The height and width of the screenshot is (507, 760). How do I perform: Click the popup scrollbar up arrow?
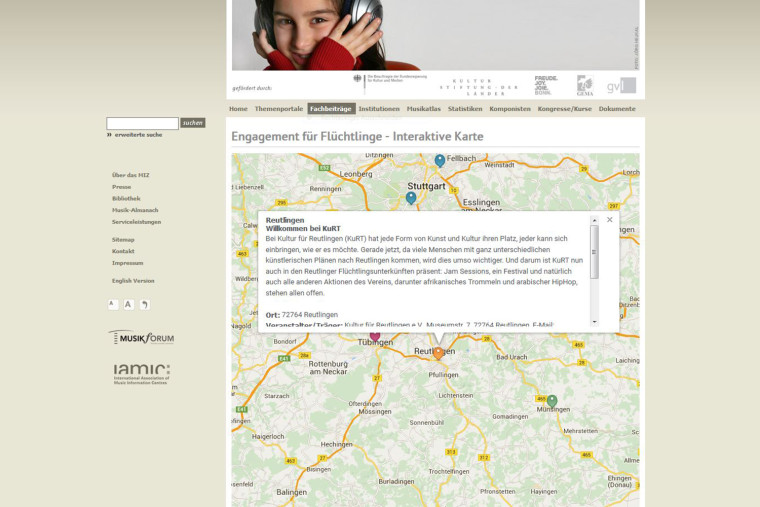(x=594, y=221)
